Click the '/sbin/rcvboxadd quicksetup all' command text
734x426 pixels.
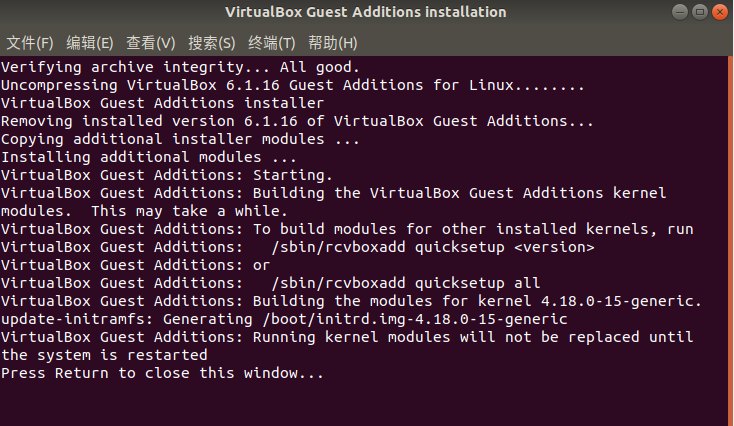pyautogui.click(x=406, y=283)
